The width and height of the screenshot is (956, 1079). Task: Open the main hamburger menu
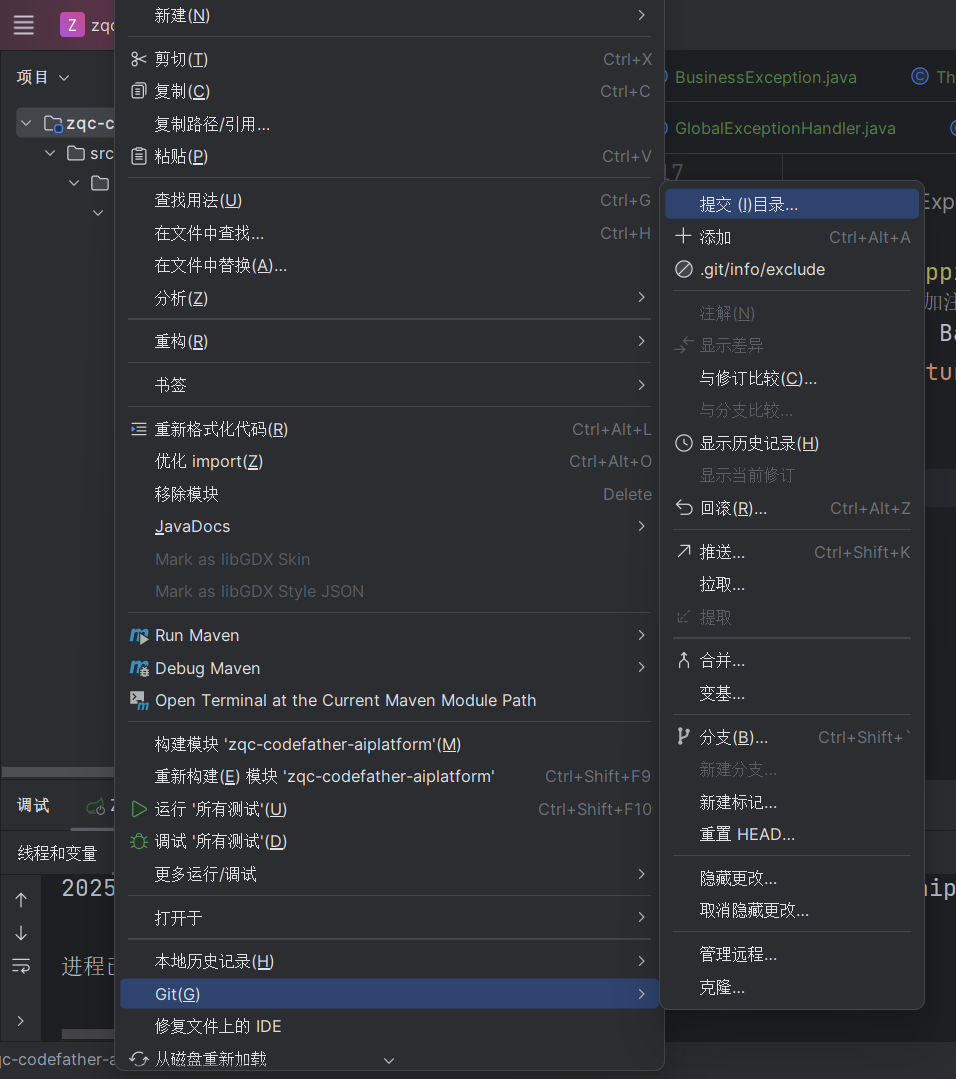click(x=24, y=25)
